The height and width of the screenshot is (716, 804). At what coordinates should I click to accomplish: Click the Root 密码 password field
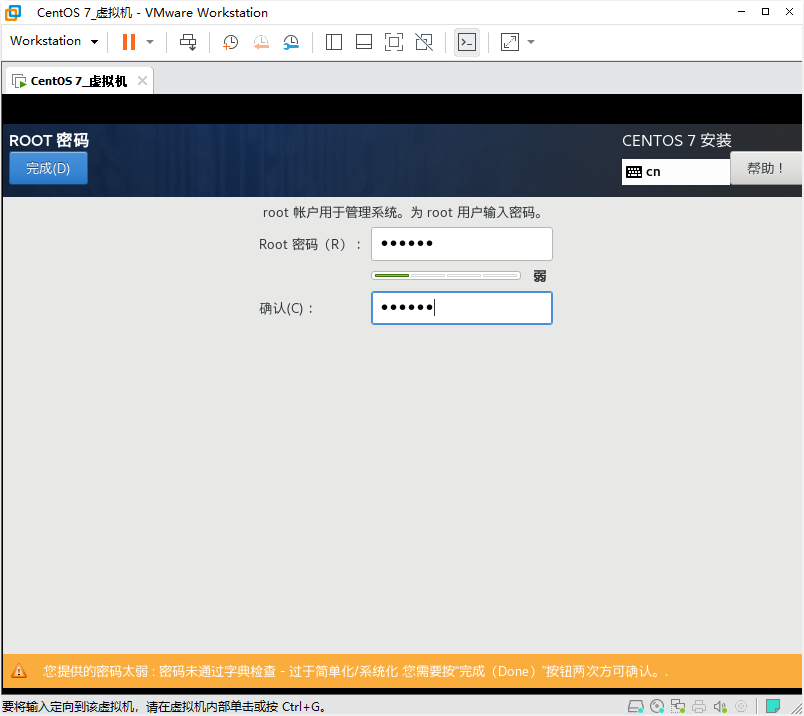click(461, 244)
